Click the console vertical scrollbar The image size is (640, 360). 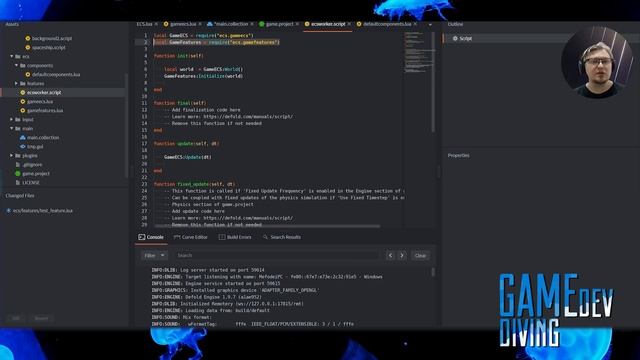[433, 272]
